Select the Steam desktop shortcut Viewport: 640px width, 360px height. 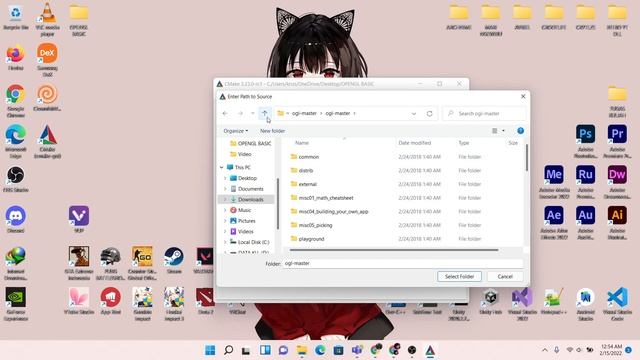[174, 260]
